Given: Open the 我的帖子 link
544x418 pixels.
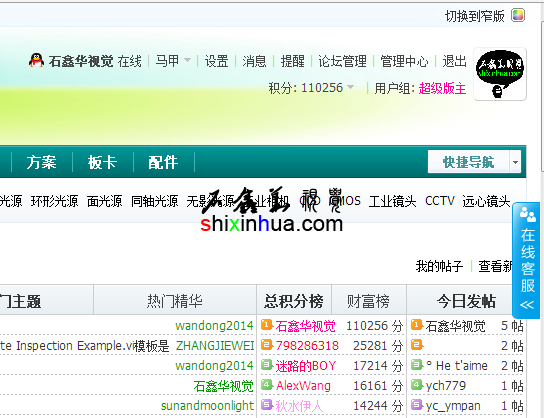Looking at the screenshot, I should tap(439, 266).
